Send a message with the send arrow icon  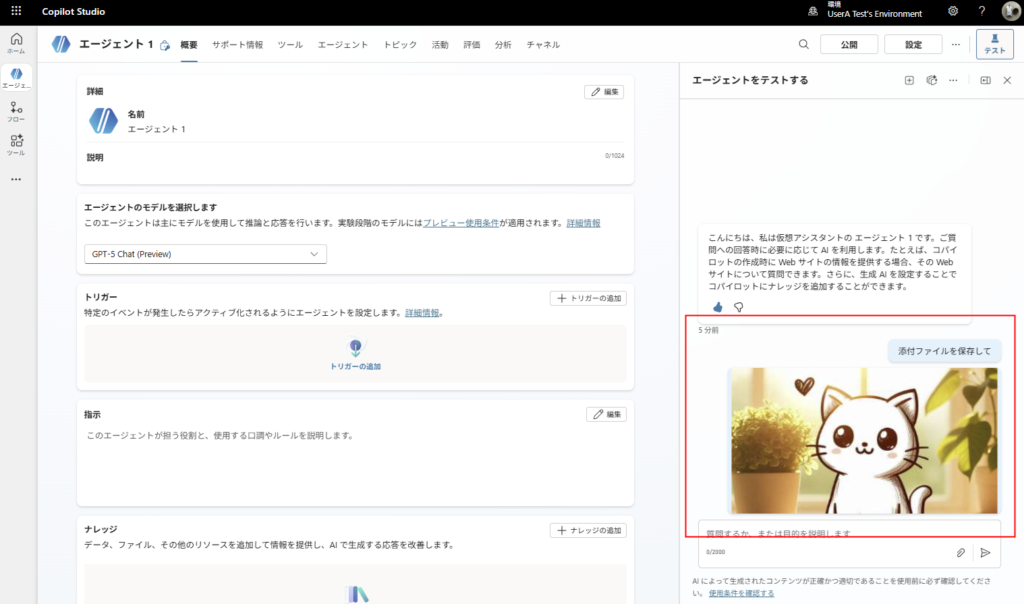tap(987, 551)
